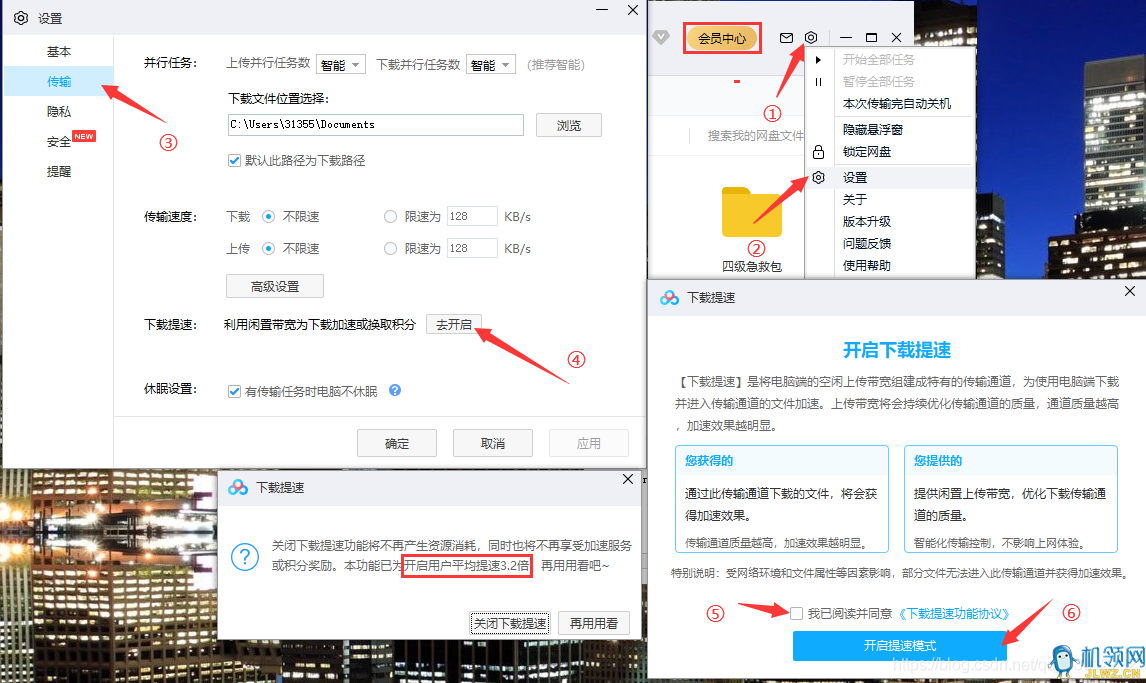Click the heart-shaped icon beside 会员中心
Image resolution: width=1146 pixels, height=683 pixels.
[661, 37]
